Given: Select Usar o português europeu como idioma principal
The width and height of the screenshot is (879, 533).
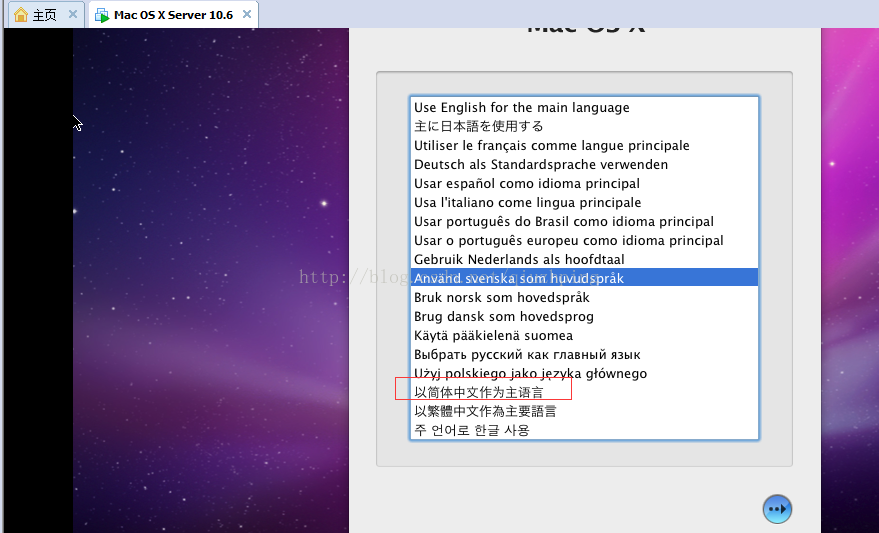Looking at the screenshot, I should point(584,240).
